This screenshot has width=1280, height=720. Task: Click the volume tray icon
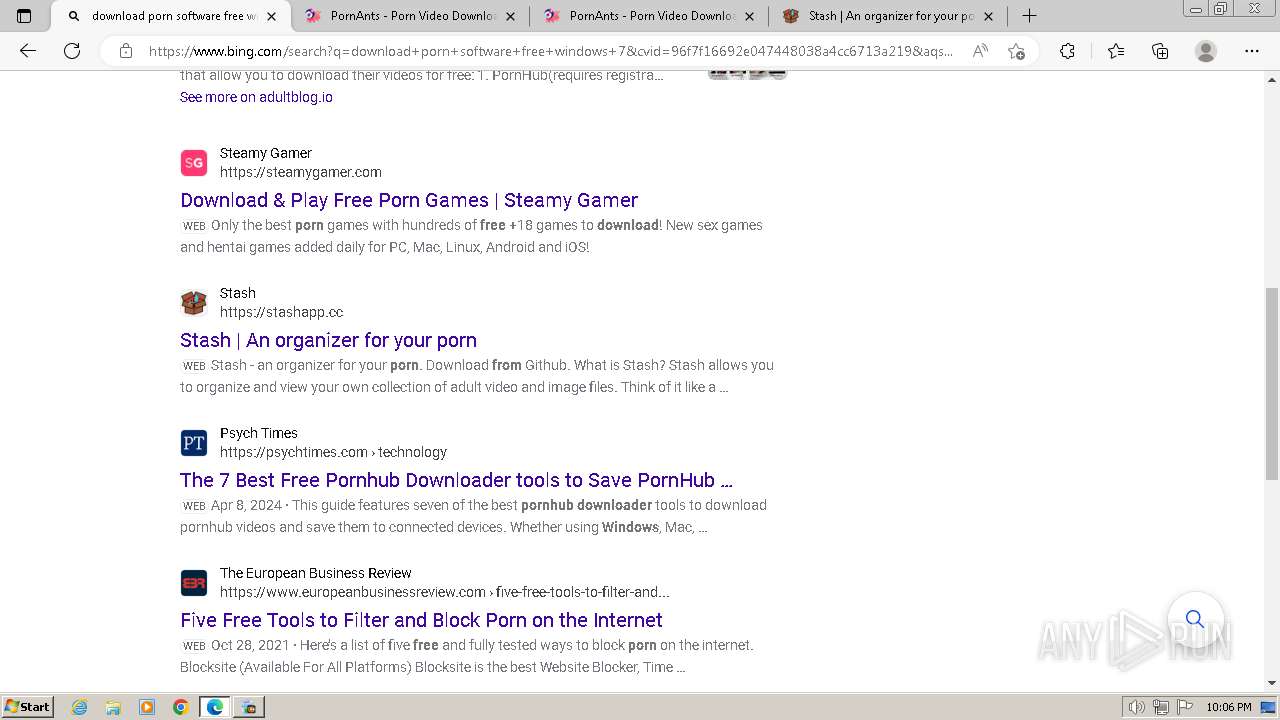pos(1137,707)
